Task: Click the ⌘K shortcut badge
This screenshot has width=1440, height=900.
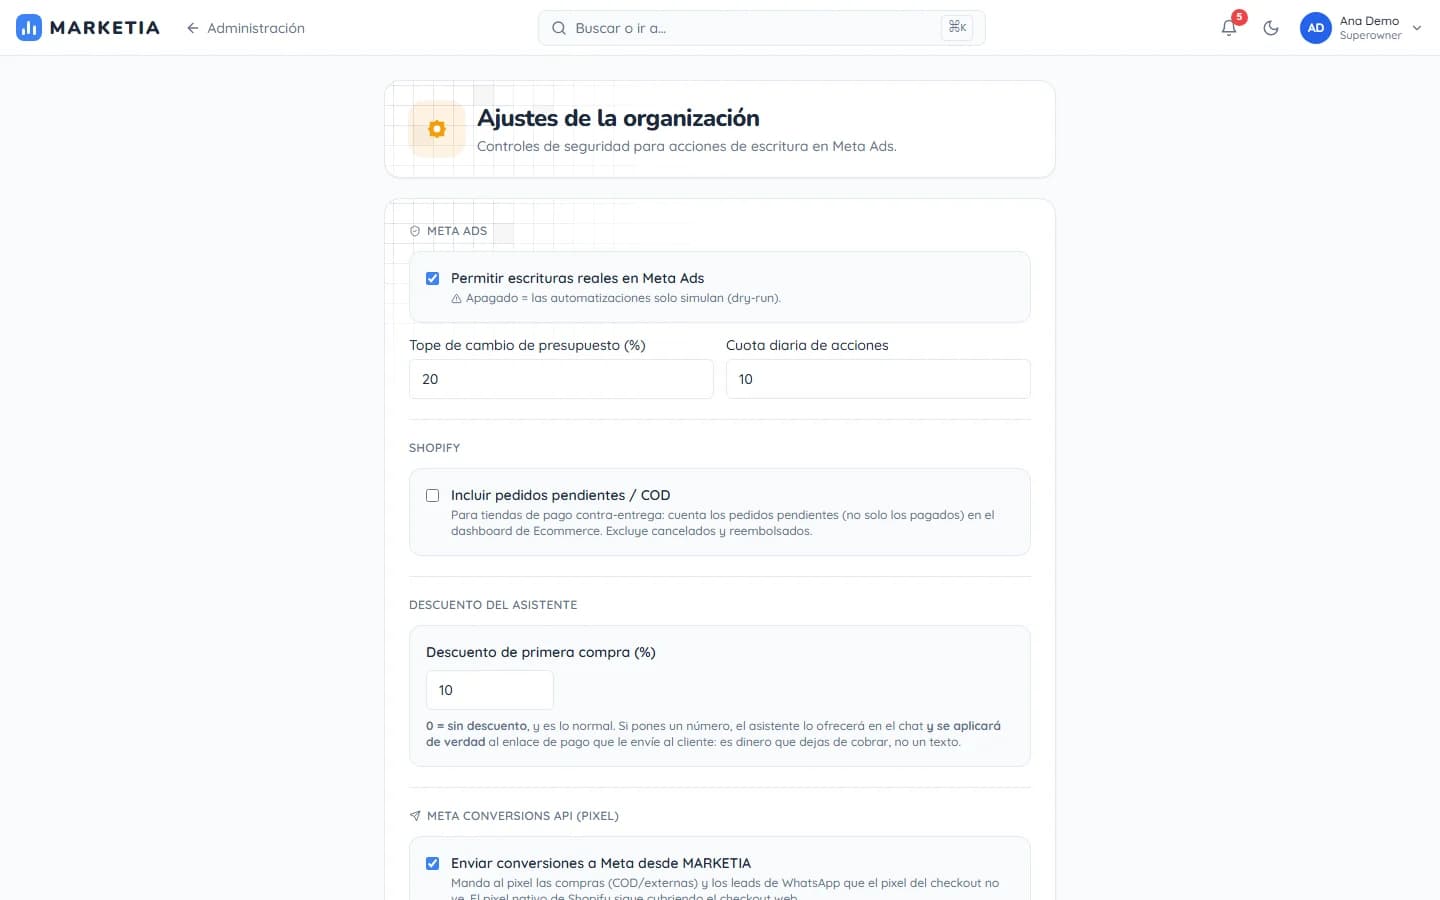Action: point(957,28)
